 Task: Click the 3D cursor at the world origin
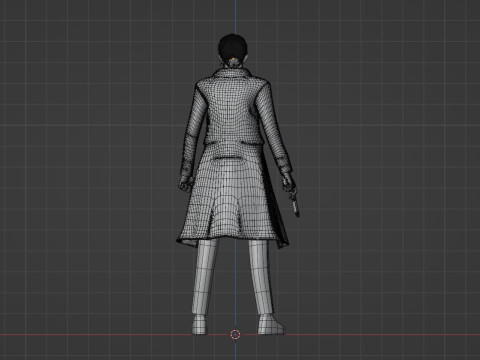pos(235,334)
